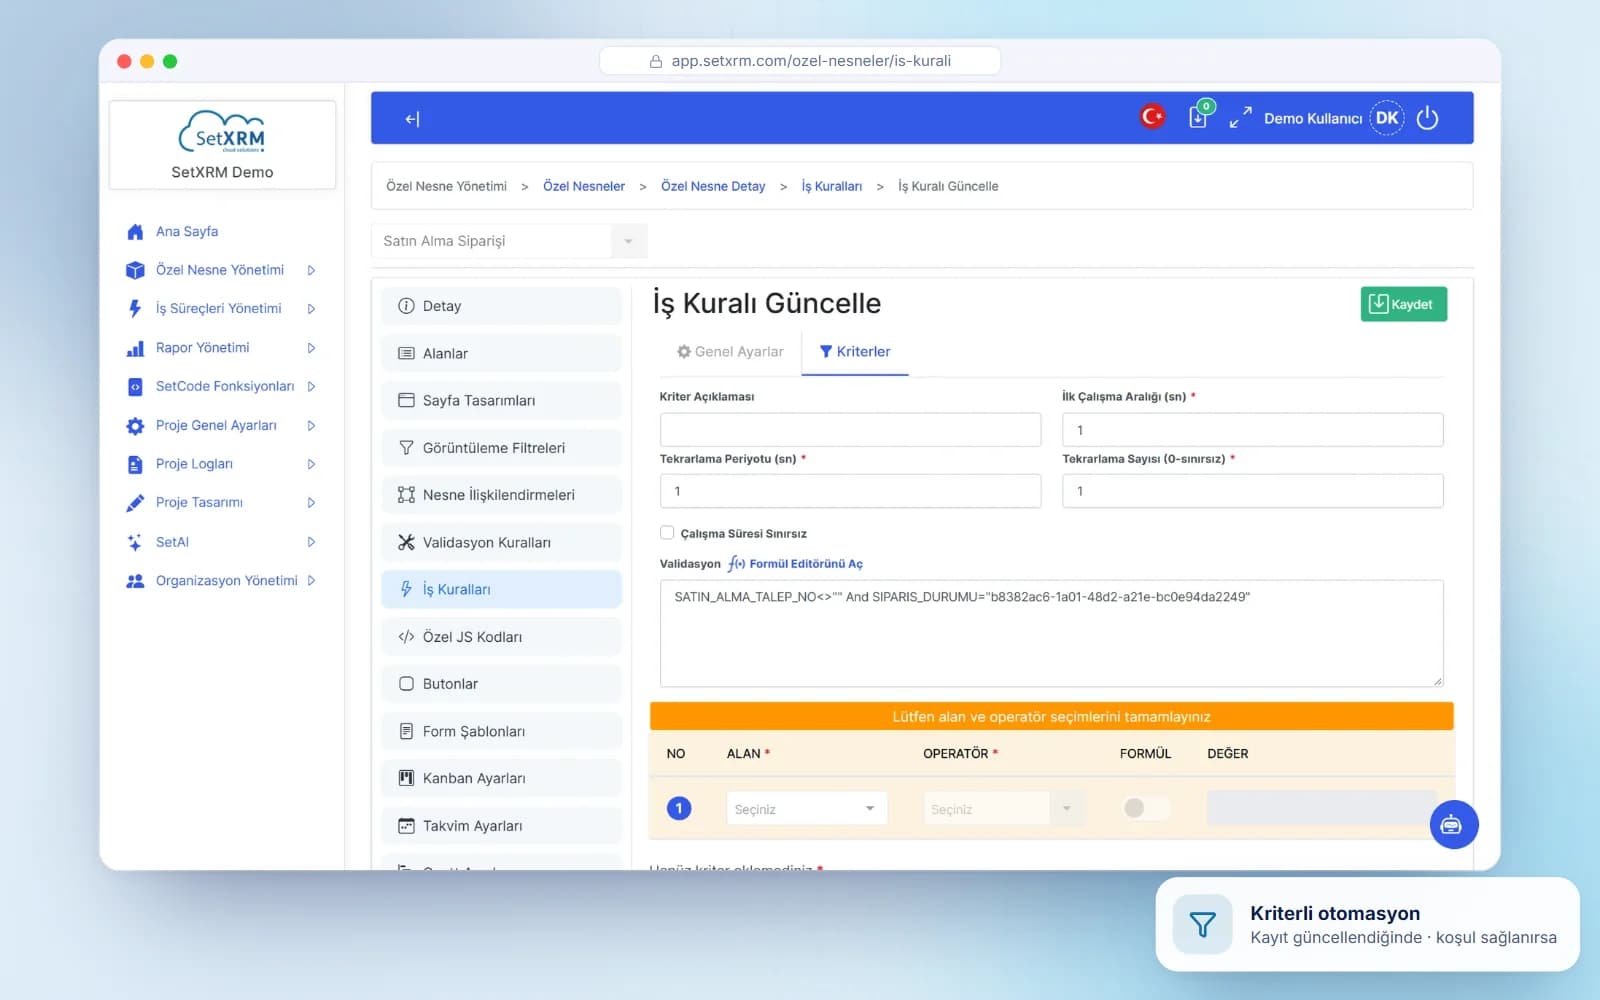Open the DK user avatar
Image resolution: width=1600 pixels, height=1000 pixels.
tap(1387, 118)
